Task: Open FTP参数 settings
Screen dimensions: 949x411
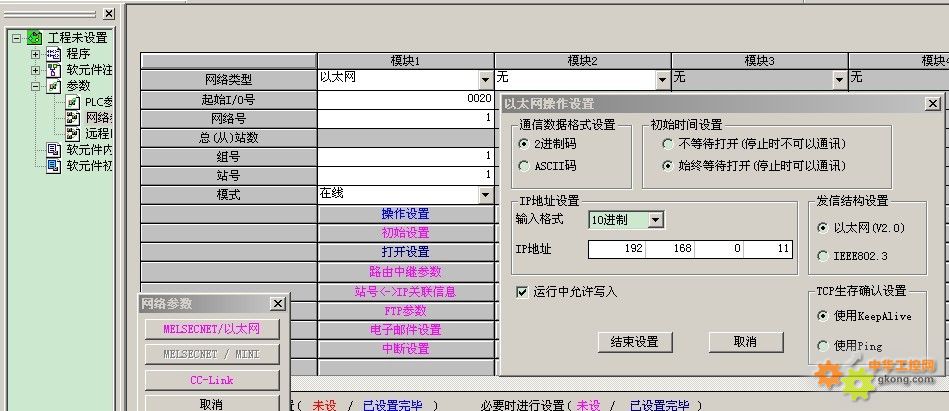Action: click(x=406, y=311)
